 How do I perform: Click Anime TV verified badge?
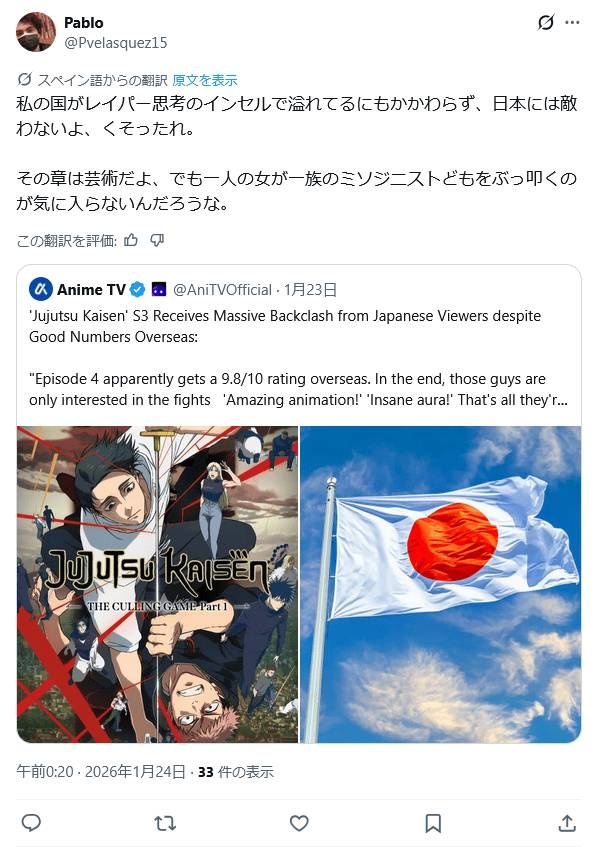138,290
